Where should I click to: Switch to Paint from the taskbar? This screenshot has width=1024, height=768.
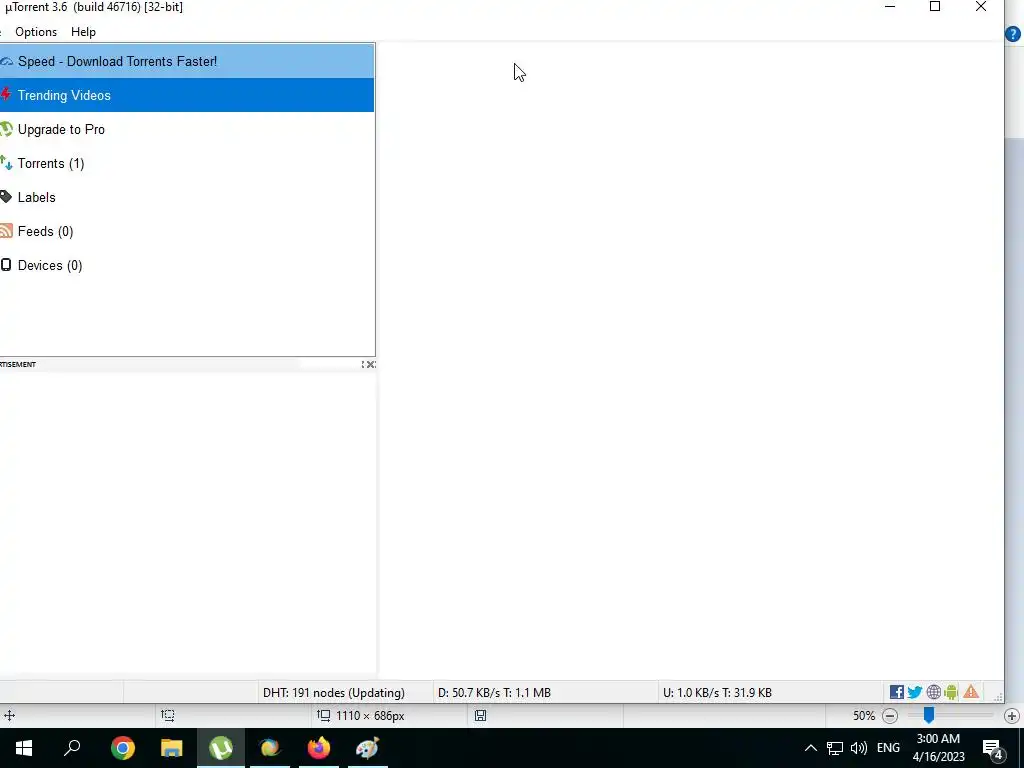(368, 748)
